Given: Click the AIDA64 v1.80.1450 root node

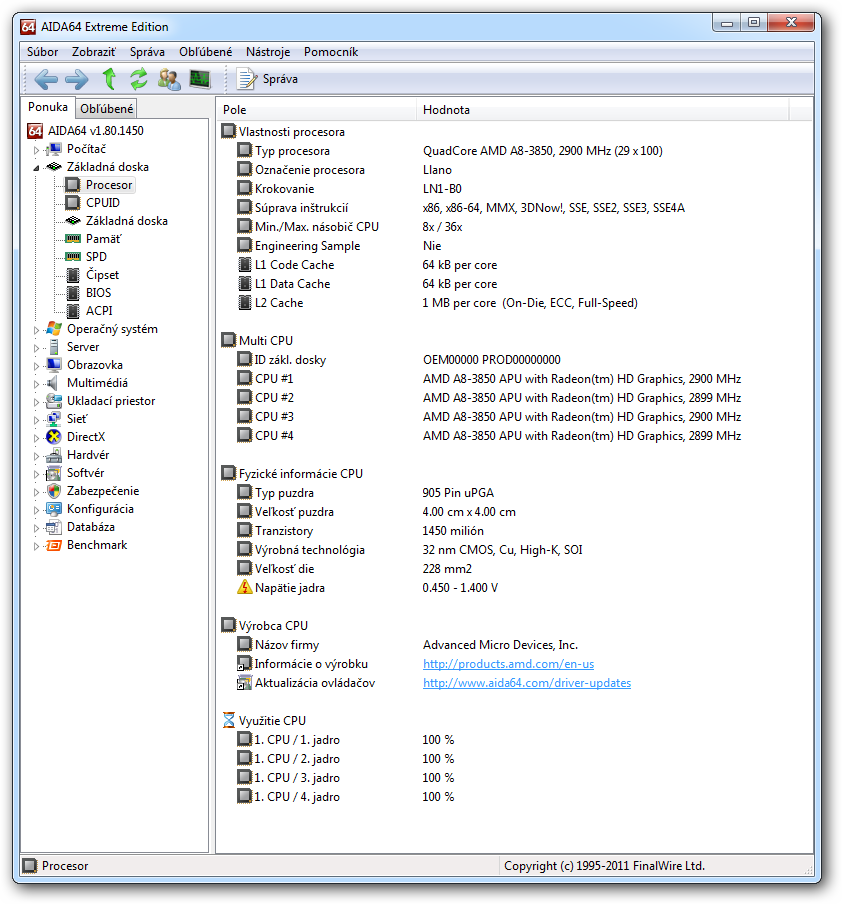Looking at the screenshot, I should [96, 131].
